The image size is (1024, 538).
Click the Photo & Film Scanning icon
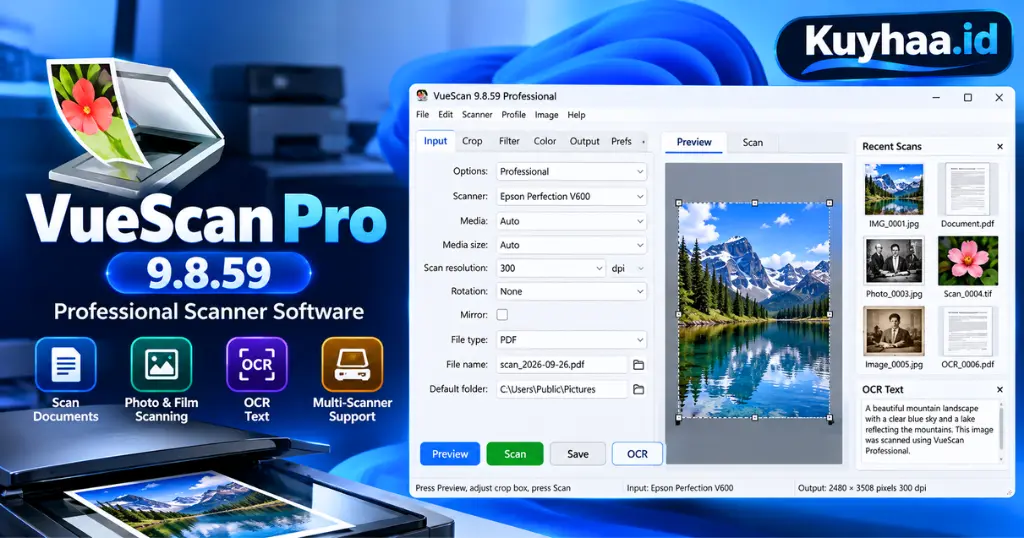point(161,364)
